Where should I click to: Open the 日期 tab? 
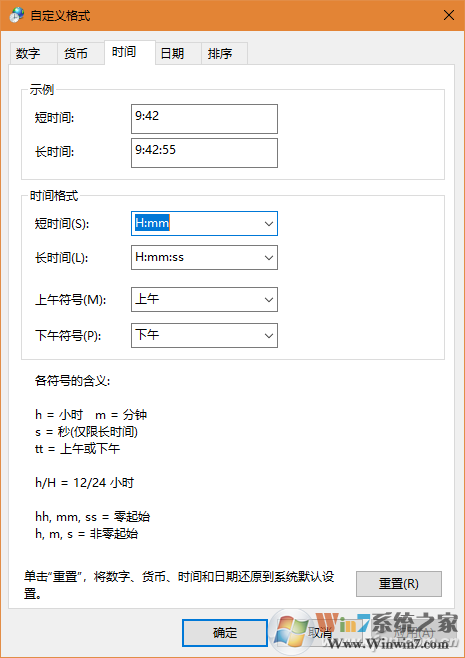point(178,53)
